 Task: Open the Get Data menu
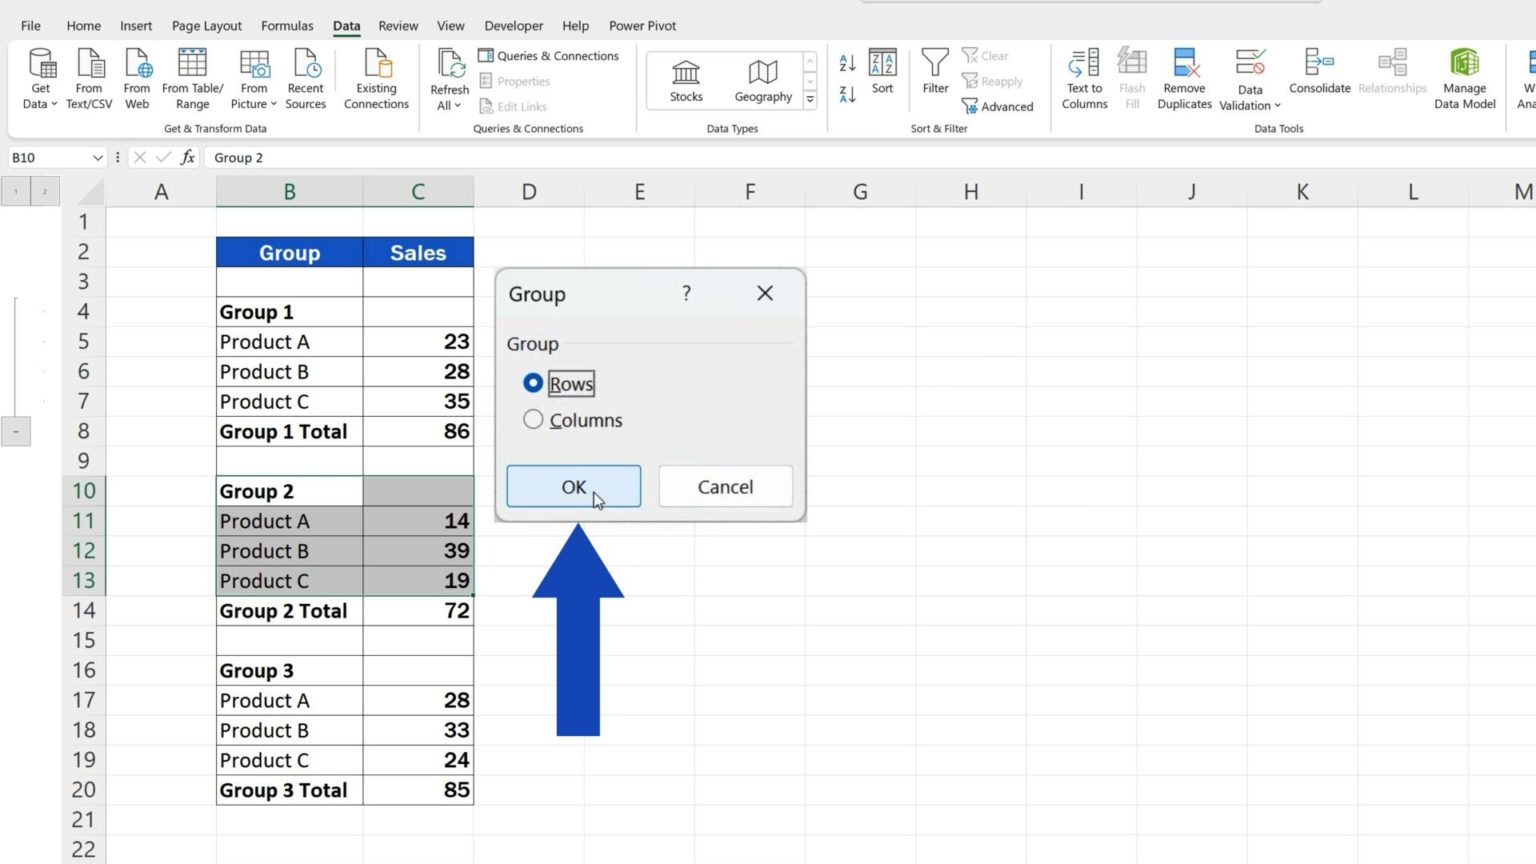pos(41,78)
